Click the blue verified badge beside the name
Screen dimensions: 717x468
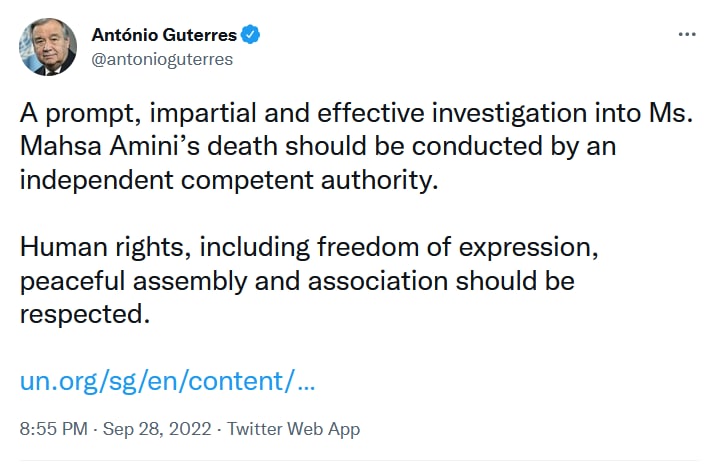click(251, 35)
